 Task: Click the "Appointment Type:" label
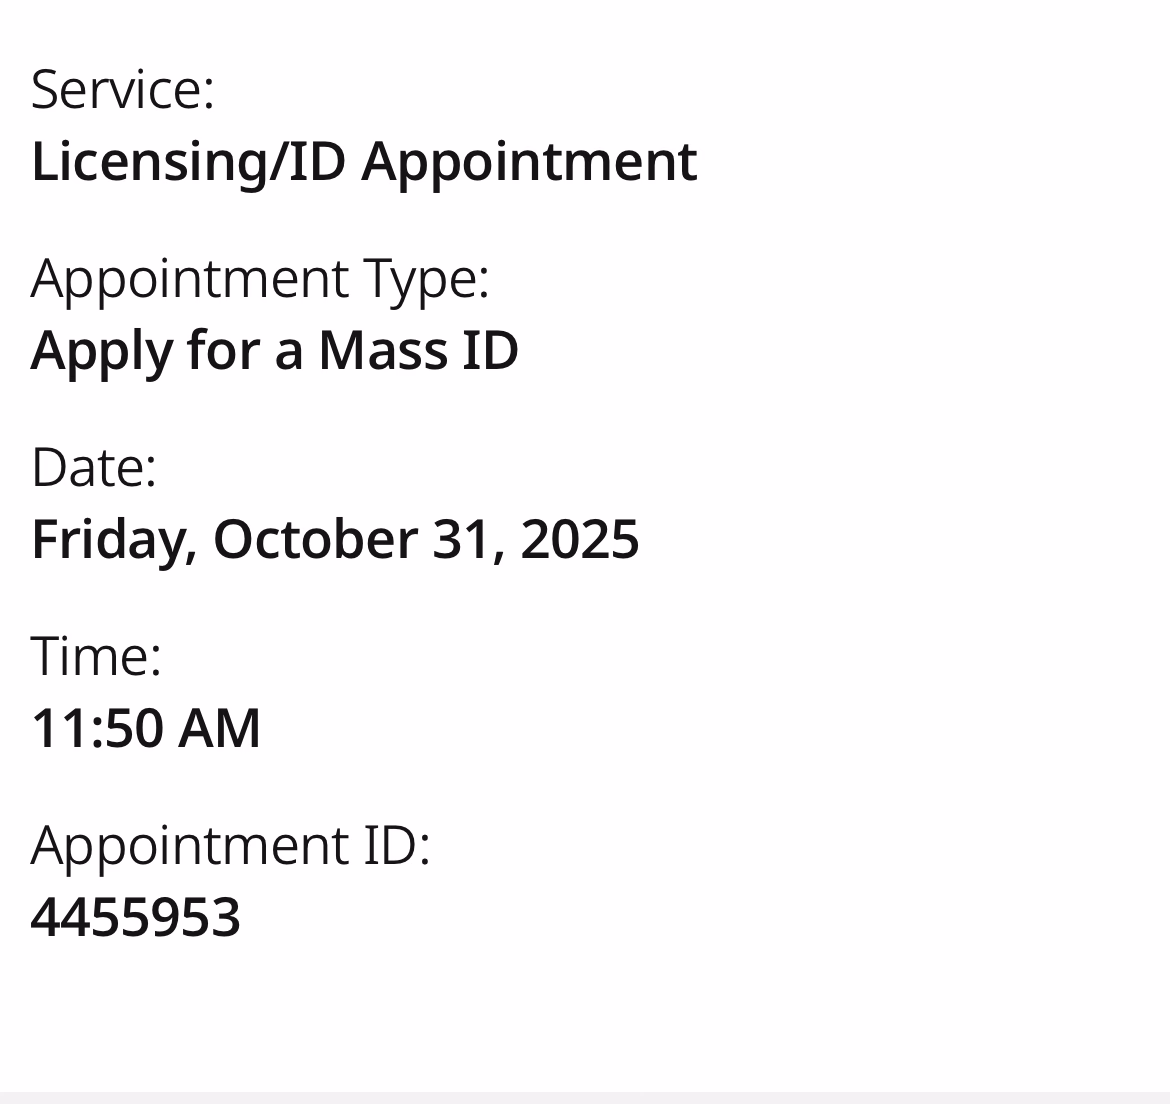click(260, 278)
